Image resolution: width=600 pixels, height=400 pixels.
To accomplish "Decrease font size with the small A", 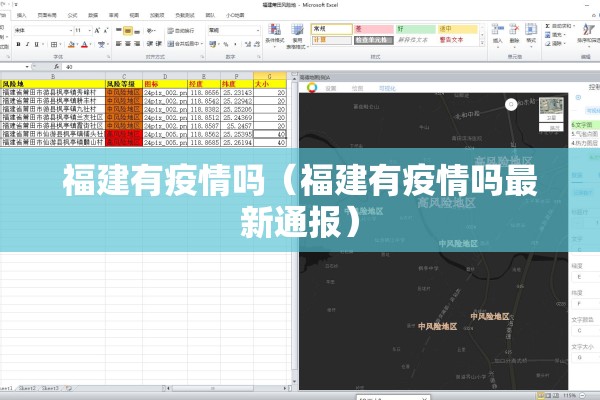I will 106,30.
